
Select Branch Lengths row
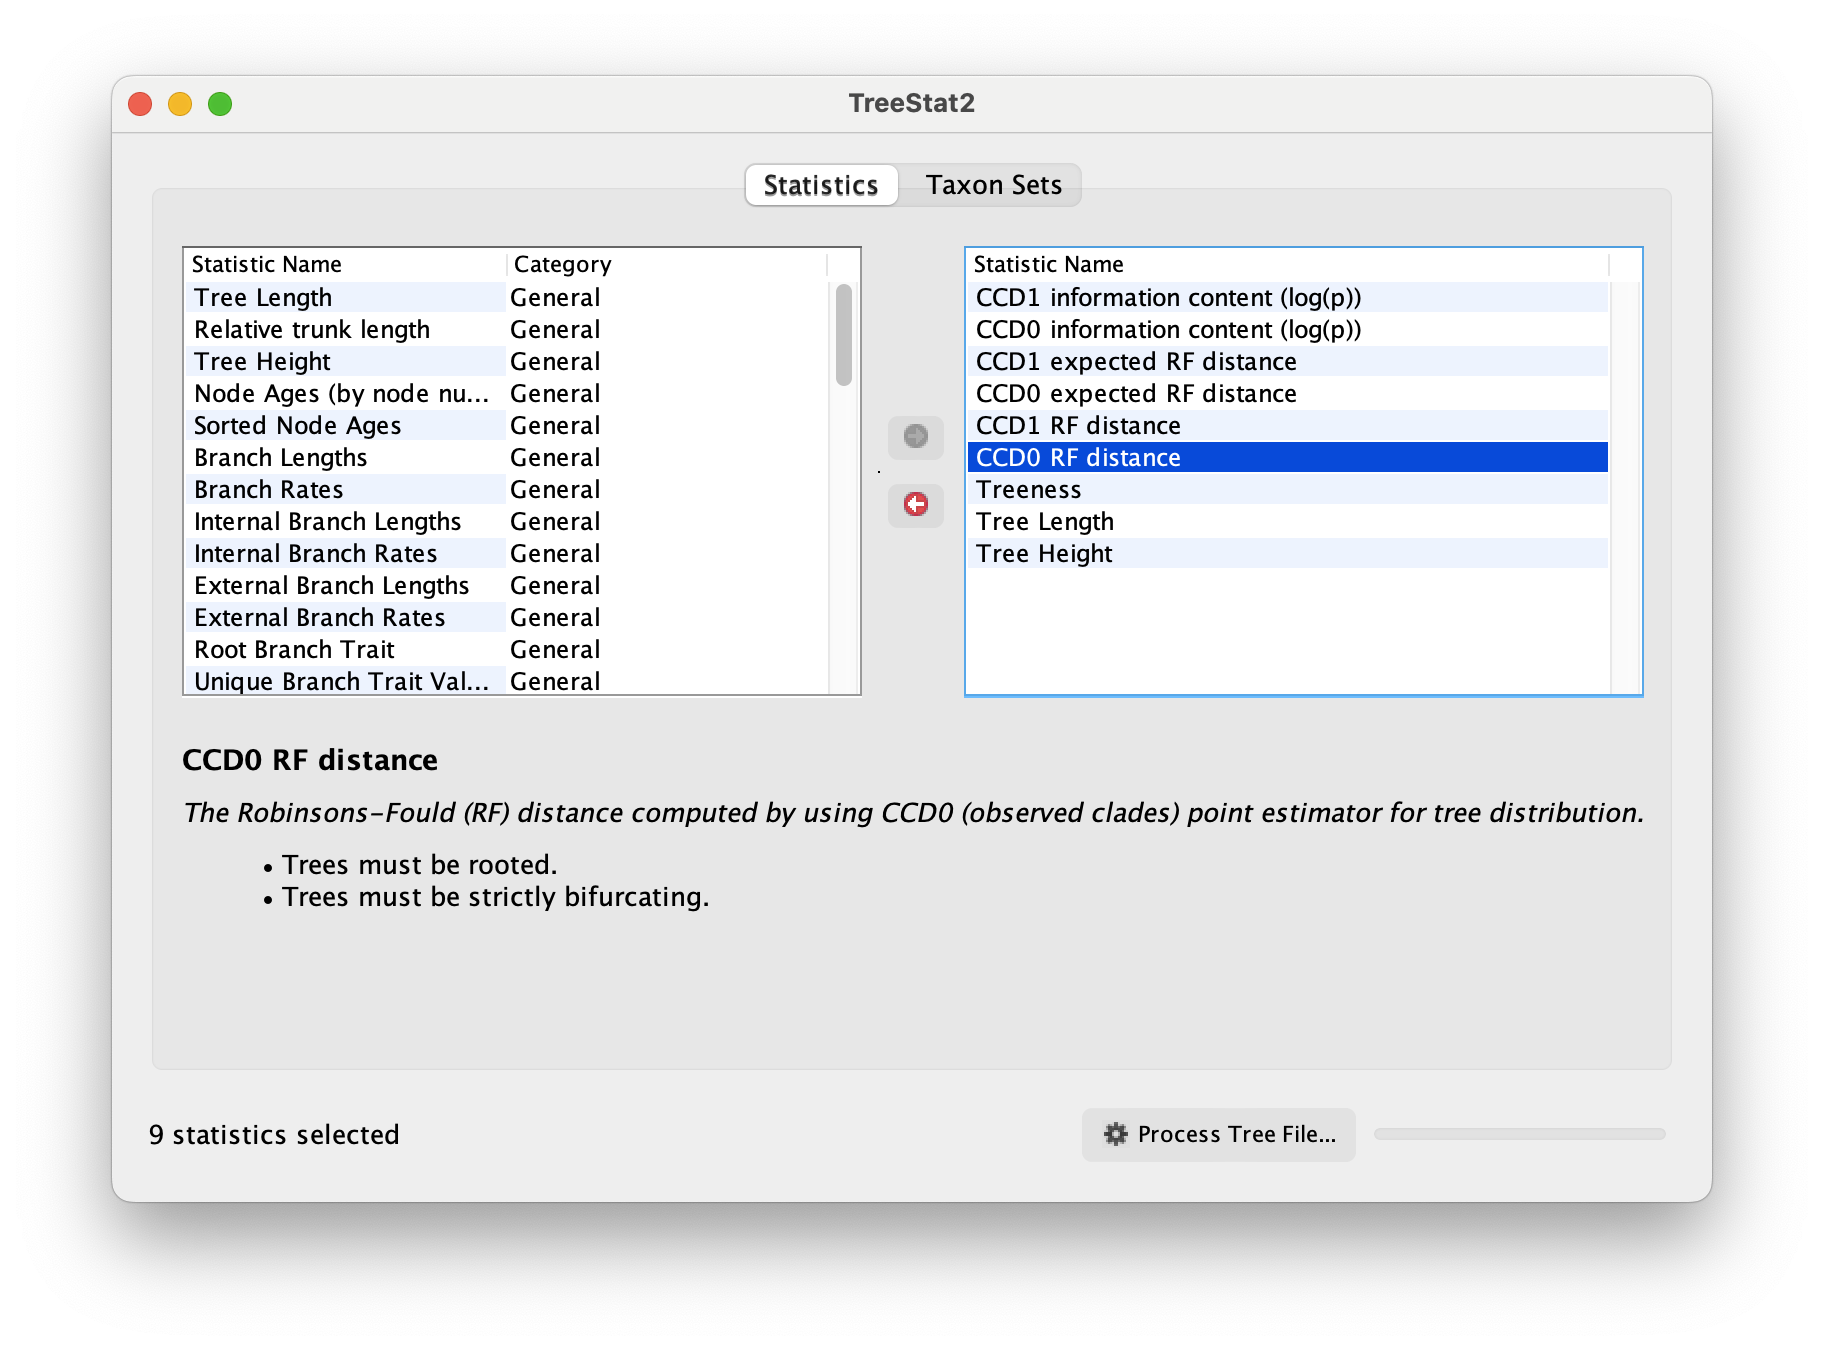[506, 458]
